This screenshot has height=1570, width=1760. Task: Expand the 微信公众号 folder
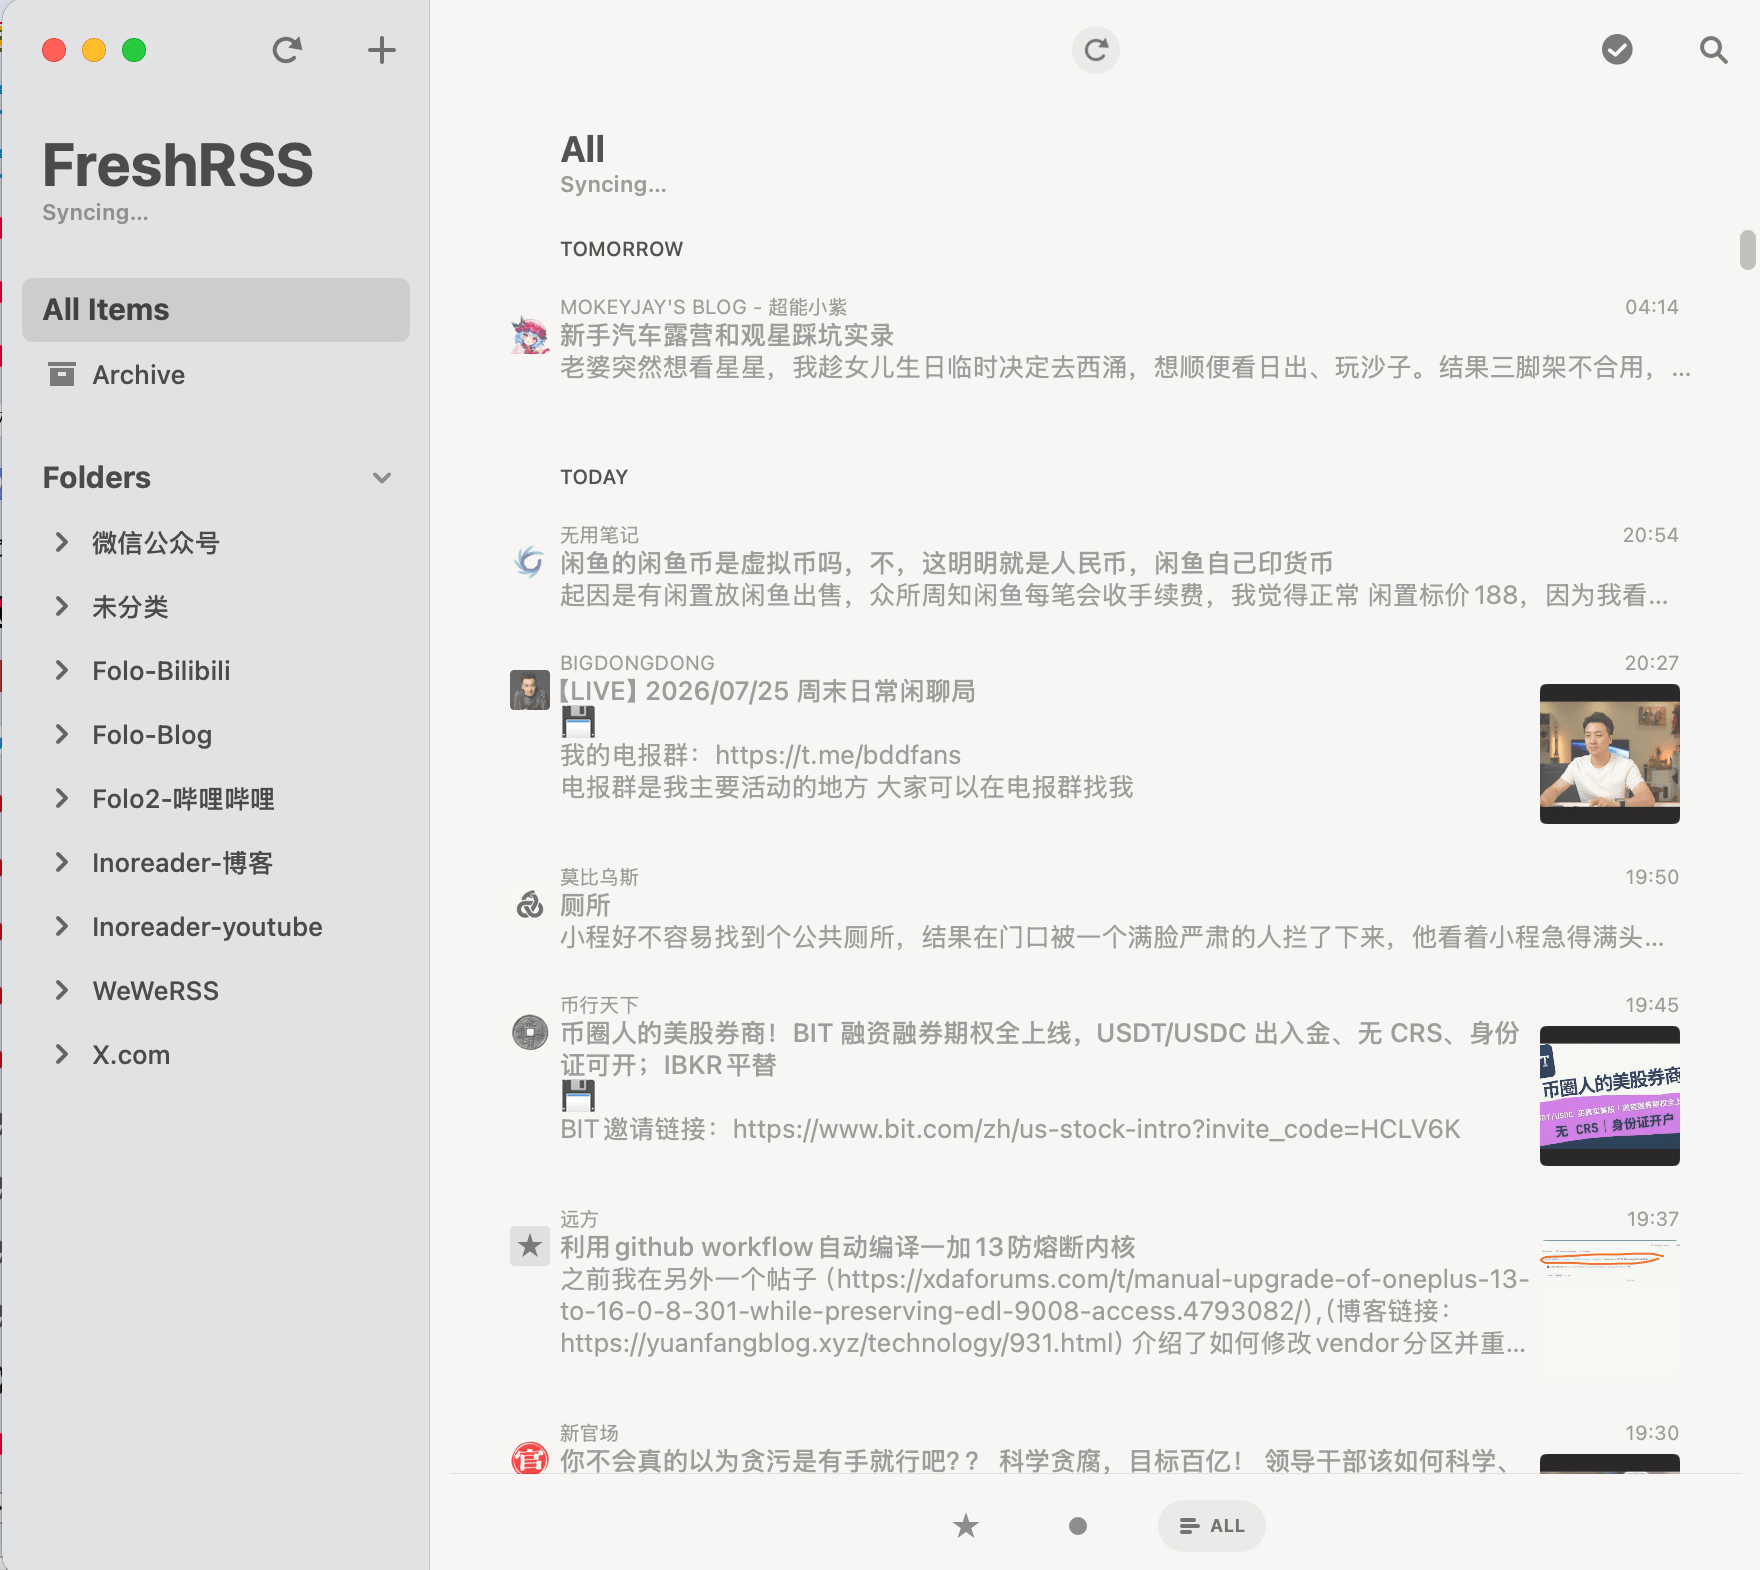[x=62, y=542]
